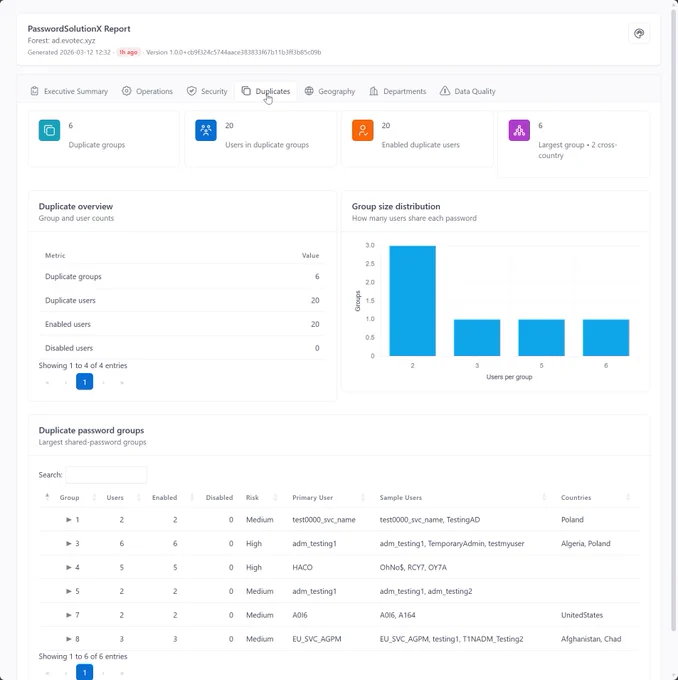Click page 1 in password groups pagination
This screenshot has height=680, width=678.
point(85,672)
